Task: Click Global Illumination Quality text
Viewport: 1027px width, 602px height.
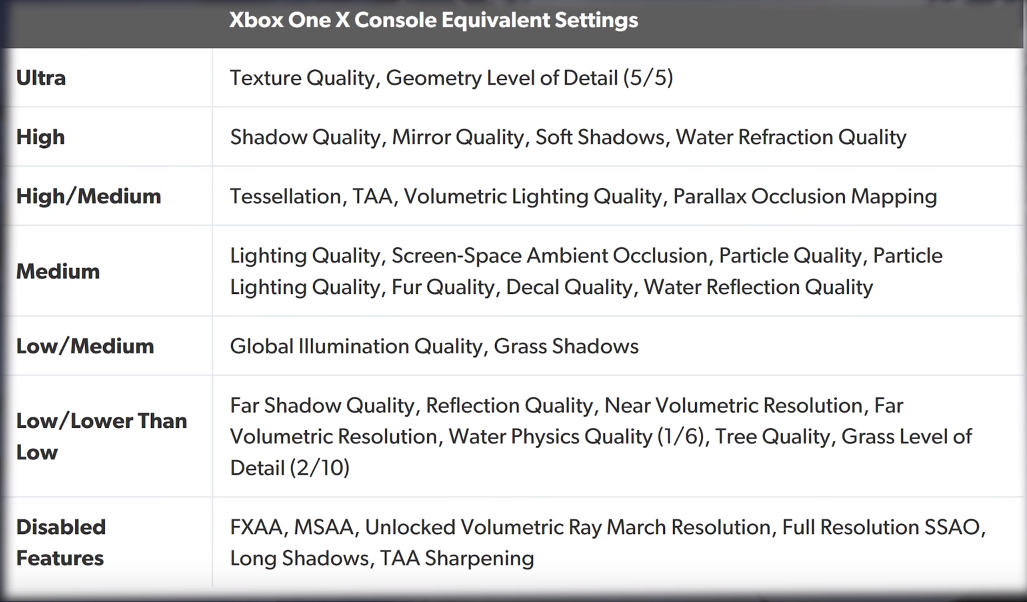Action: point(356,346)
